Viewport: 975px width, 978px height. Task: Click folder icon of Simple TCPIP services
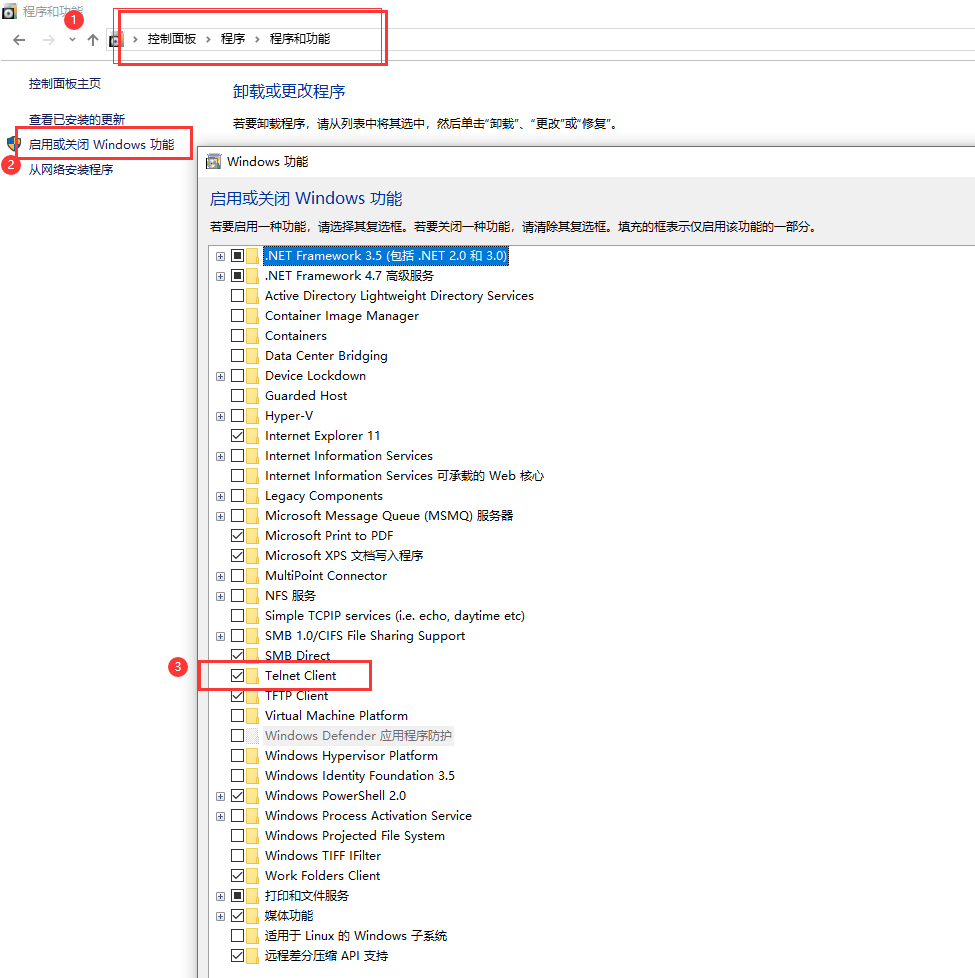click(252, 616)
